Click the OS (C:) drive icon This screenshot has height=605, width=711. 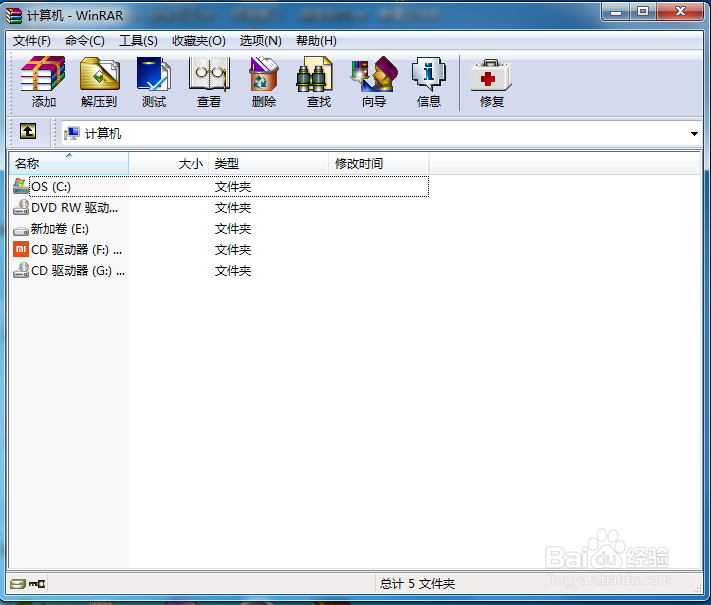coord(21,186)
